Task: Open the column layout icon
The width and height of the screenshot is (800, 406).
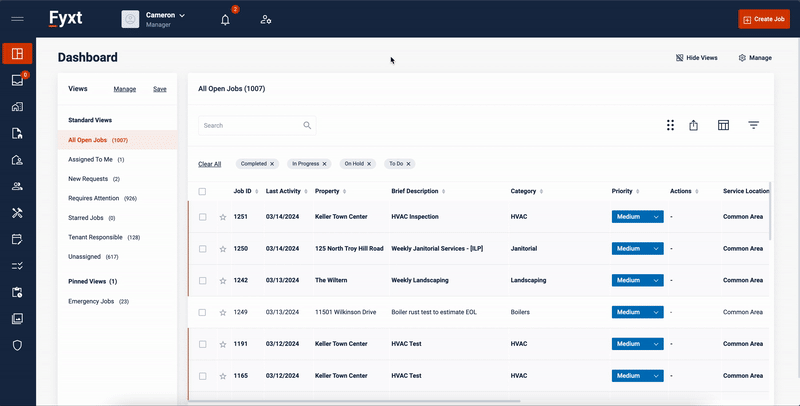Action: 723,125
